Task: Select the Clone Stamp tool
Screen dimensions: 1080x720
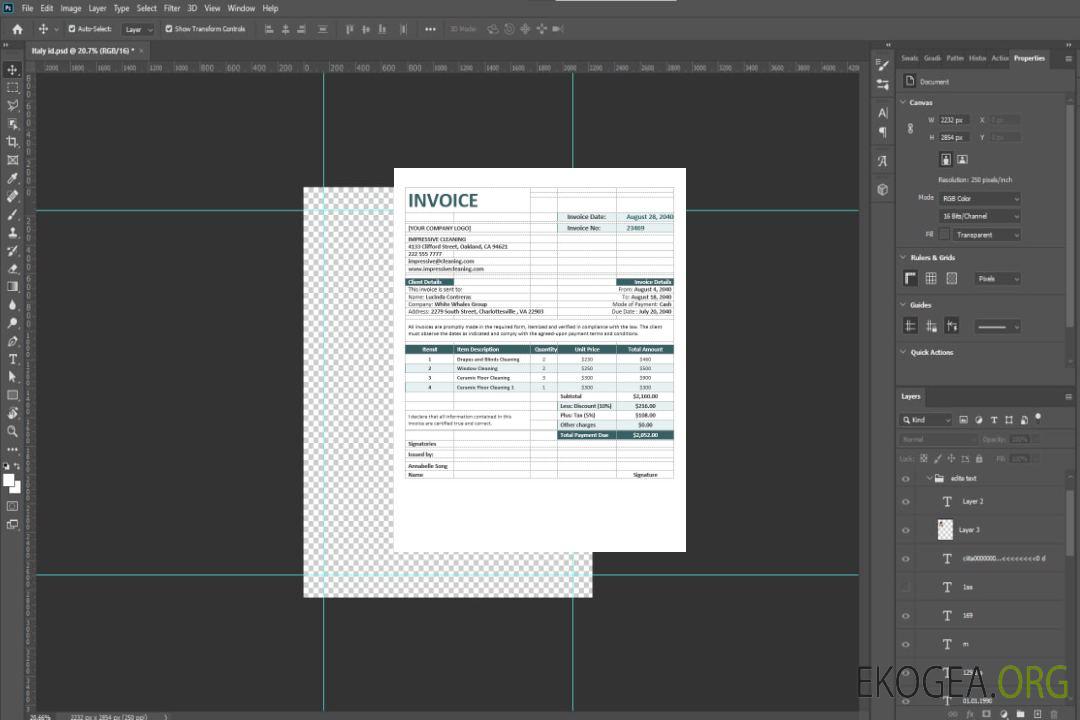Action: click(x=12, y=232)
